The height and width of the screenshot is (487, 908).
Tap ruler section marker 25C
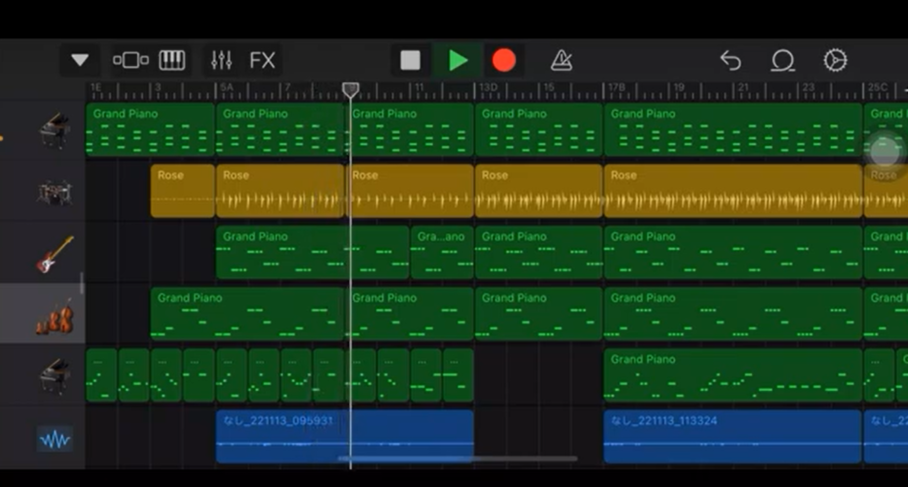pos(878,88)
